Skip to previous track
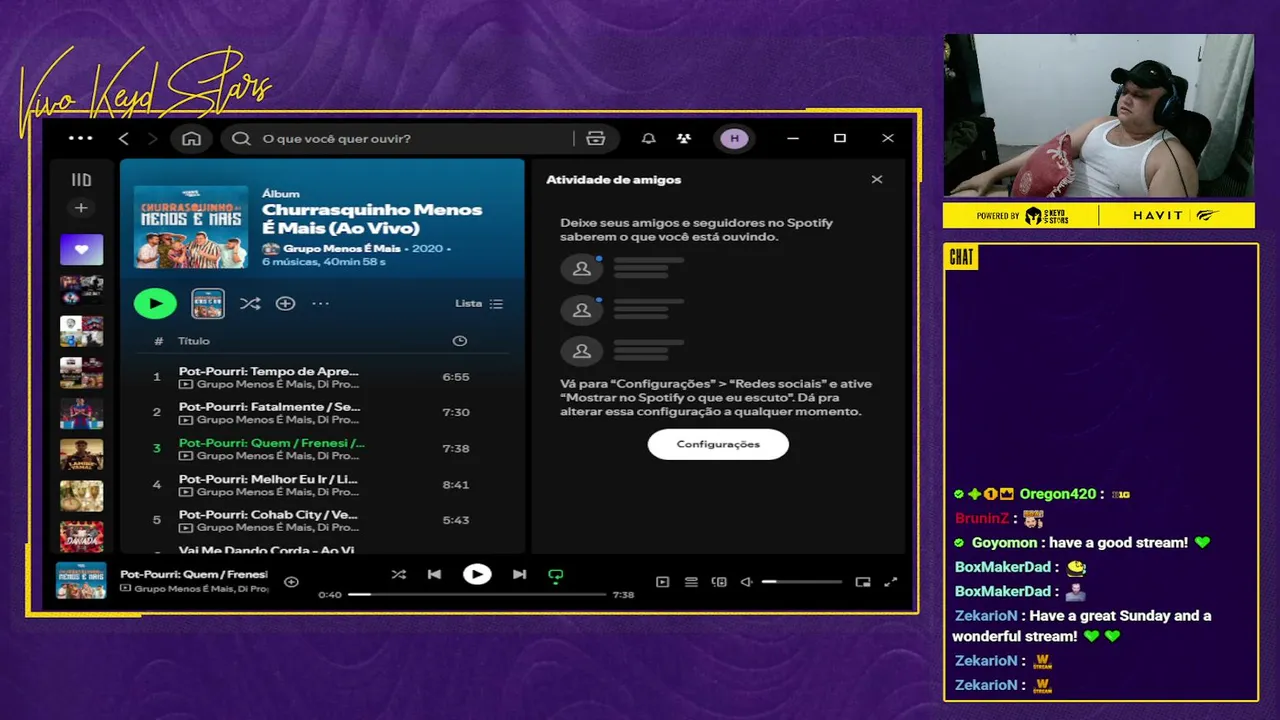Viewport: 1280px width, 720px height. [434, 574]
